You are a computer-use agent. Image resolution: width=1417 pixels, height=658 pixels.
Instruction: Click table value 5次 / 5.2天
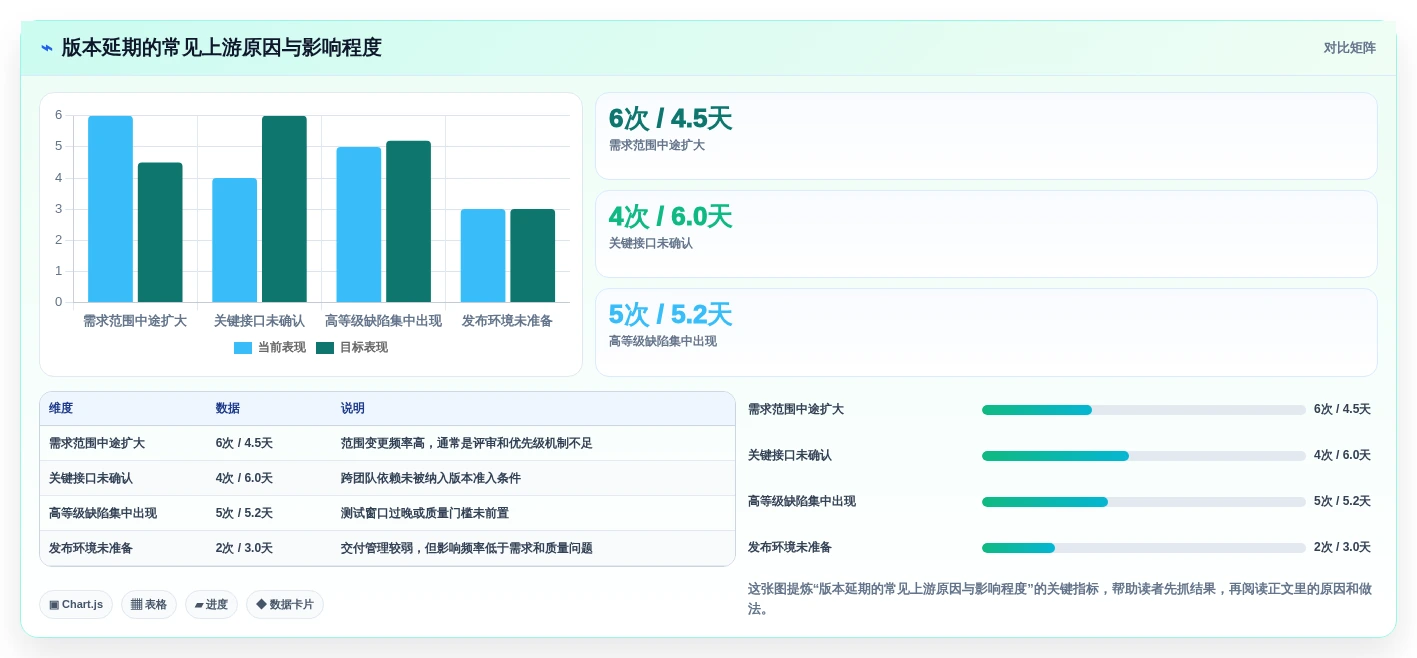[x=244, y=513]
